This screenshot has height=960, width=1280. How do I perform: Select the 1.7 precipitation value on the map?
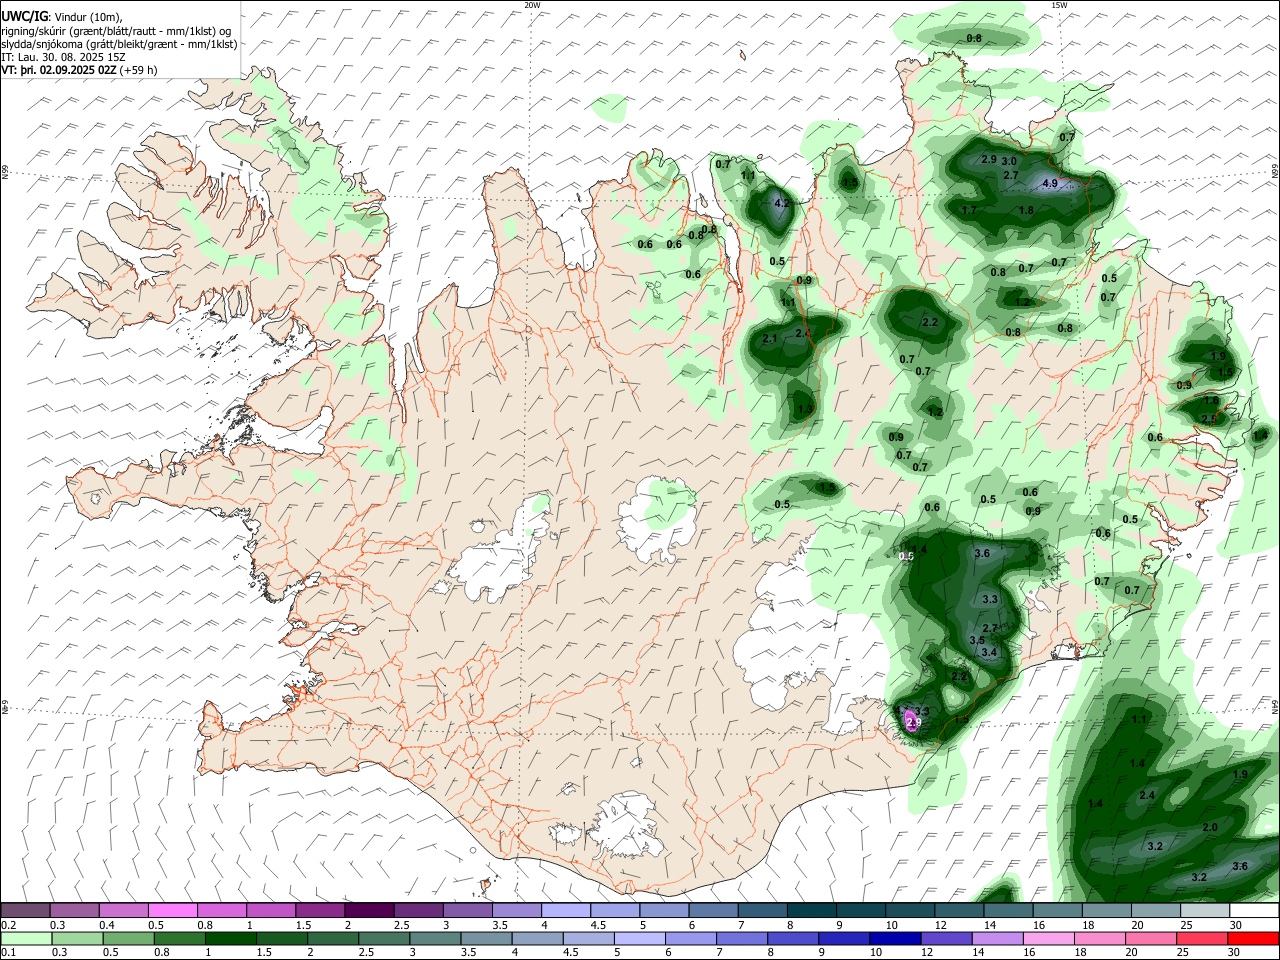[x=969, y=211]
